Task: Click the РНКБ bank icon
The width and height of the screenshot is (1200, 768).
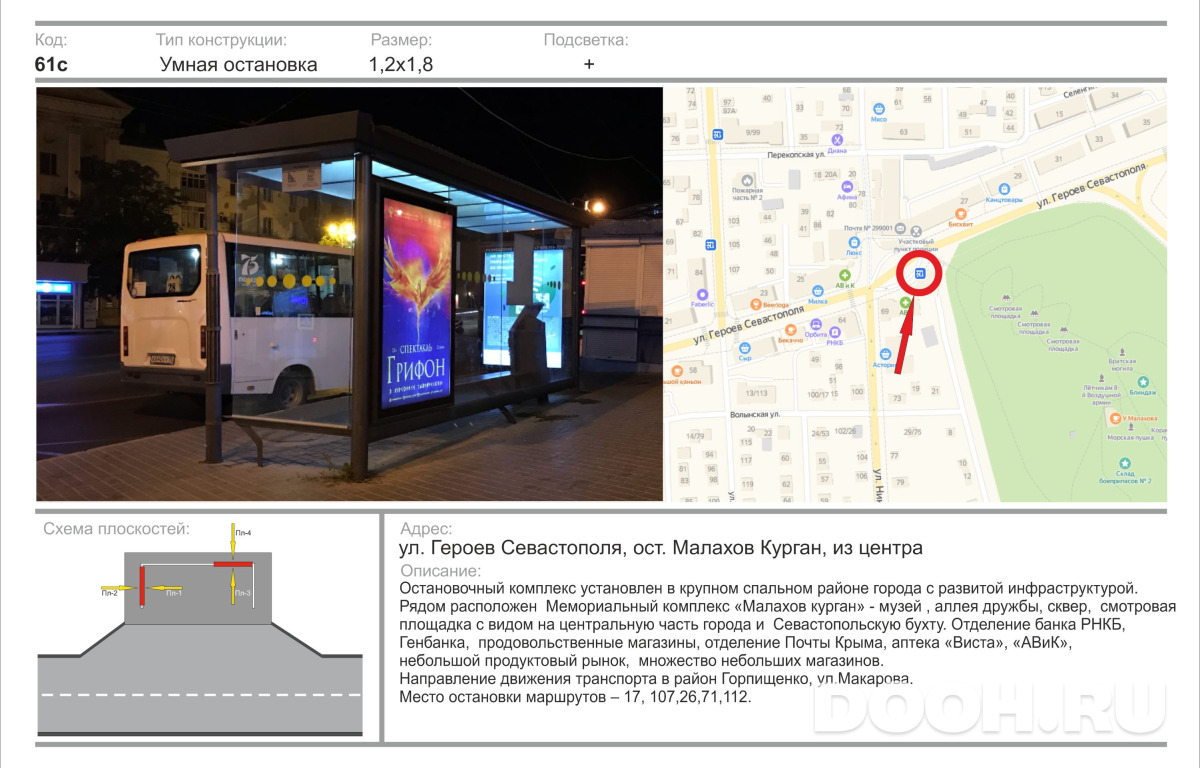Action: click(x=835, y=331)
